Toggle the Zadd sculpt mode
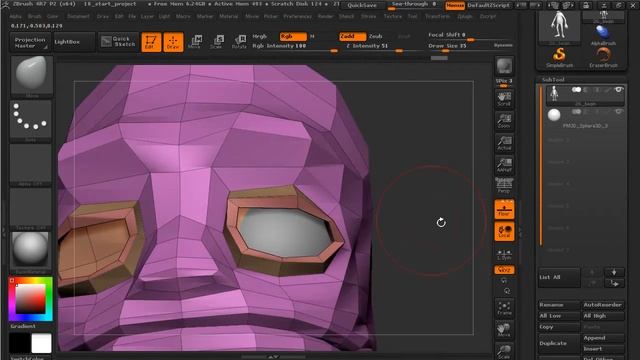 (x=352, y=36)
